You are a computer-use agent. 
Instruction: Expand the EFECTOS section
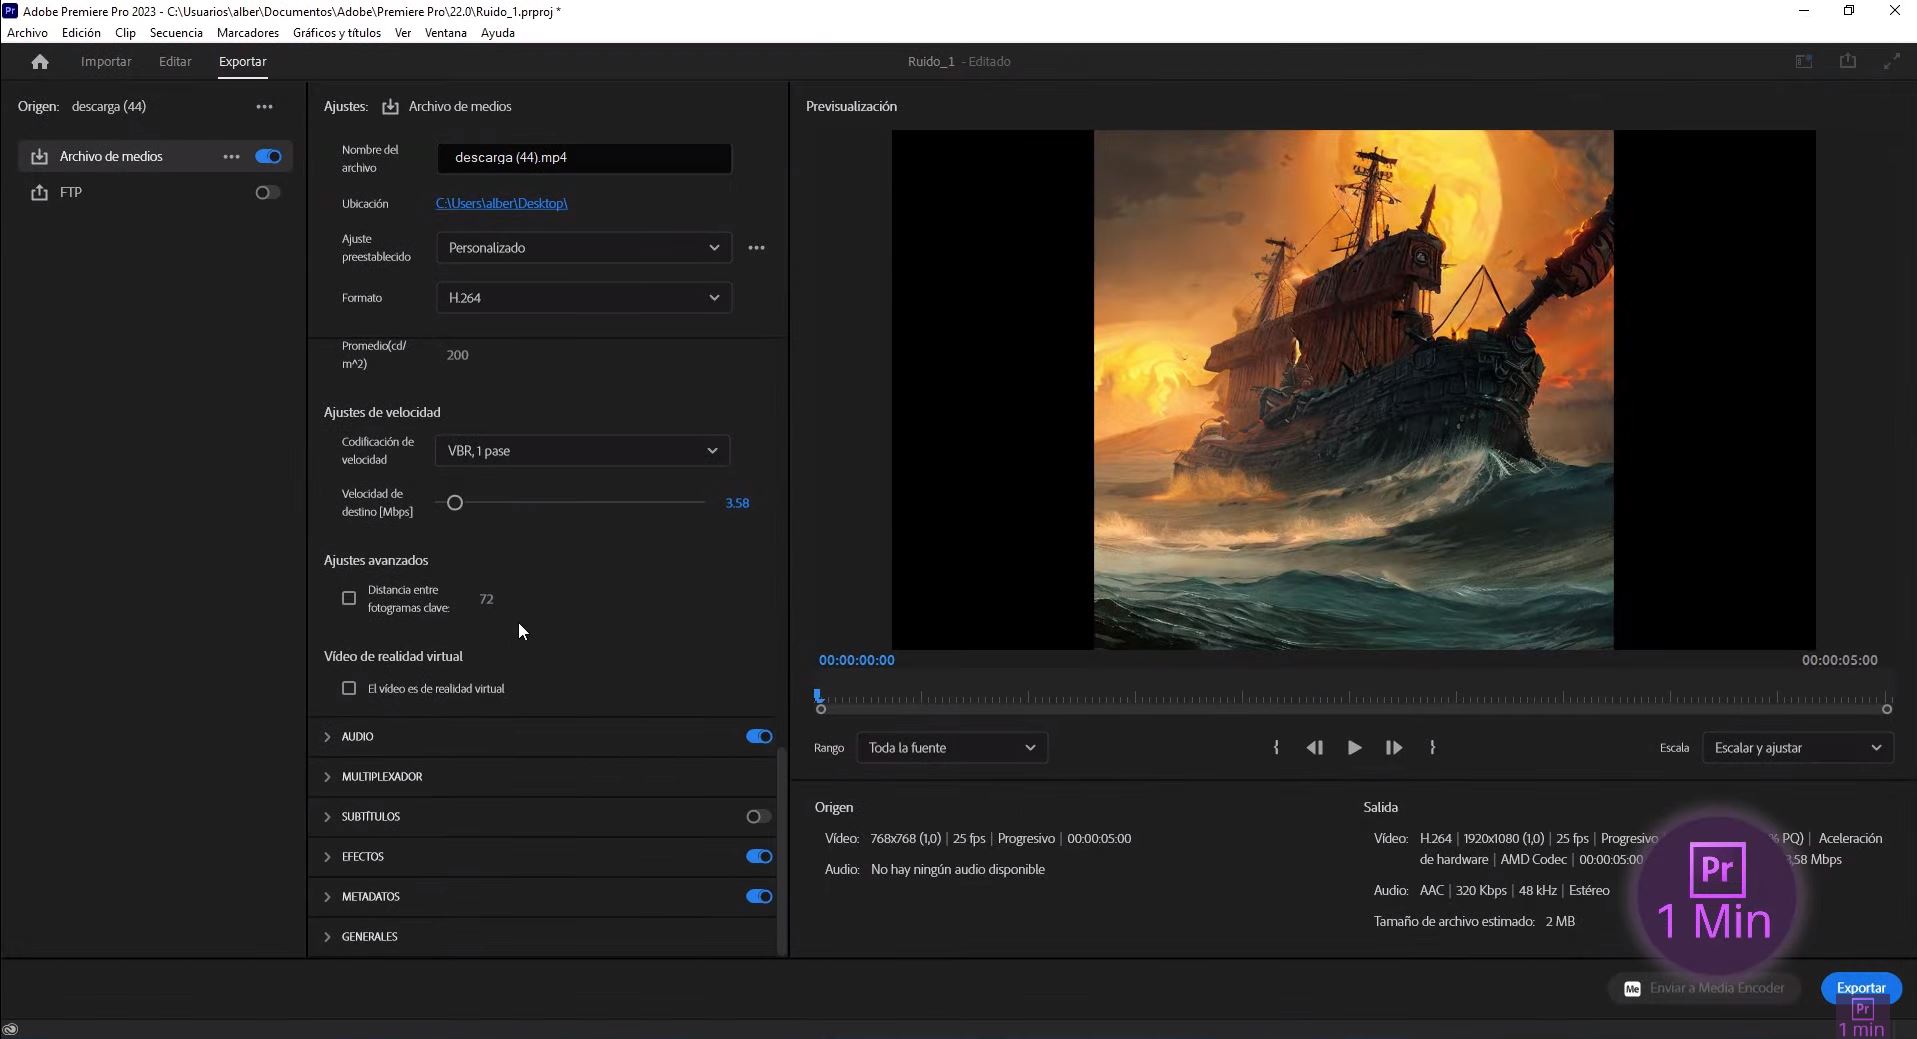tap(327, 856)
